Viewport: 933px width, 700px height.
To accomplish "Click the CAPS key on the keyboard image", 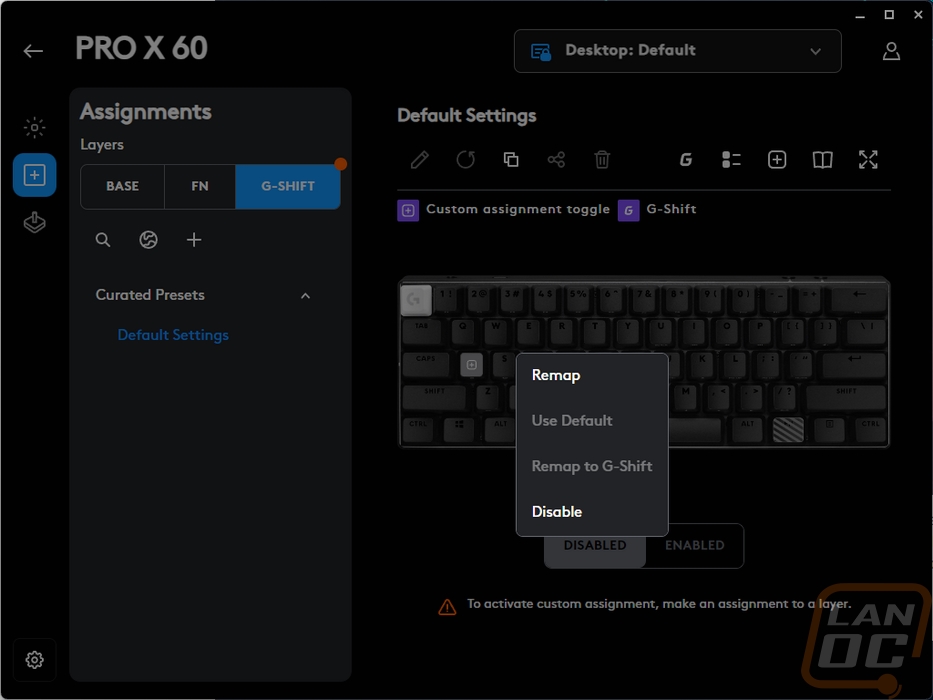I will tap(425, 364).
